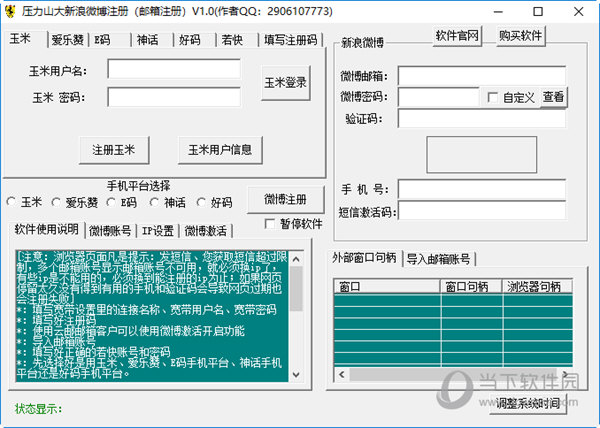Click the 玉米用户名 input field
This screenshot has height=428, width=600.
pos(174,69)
